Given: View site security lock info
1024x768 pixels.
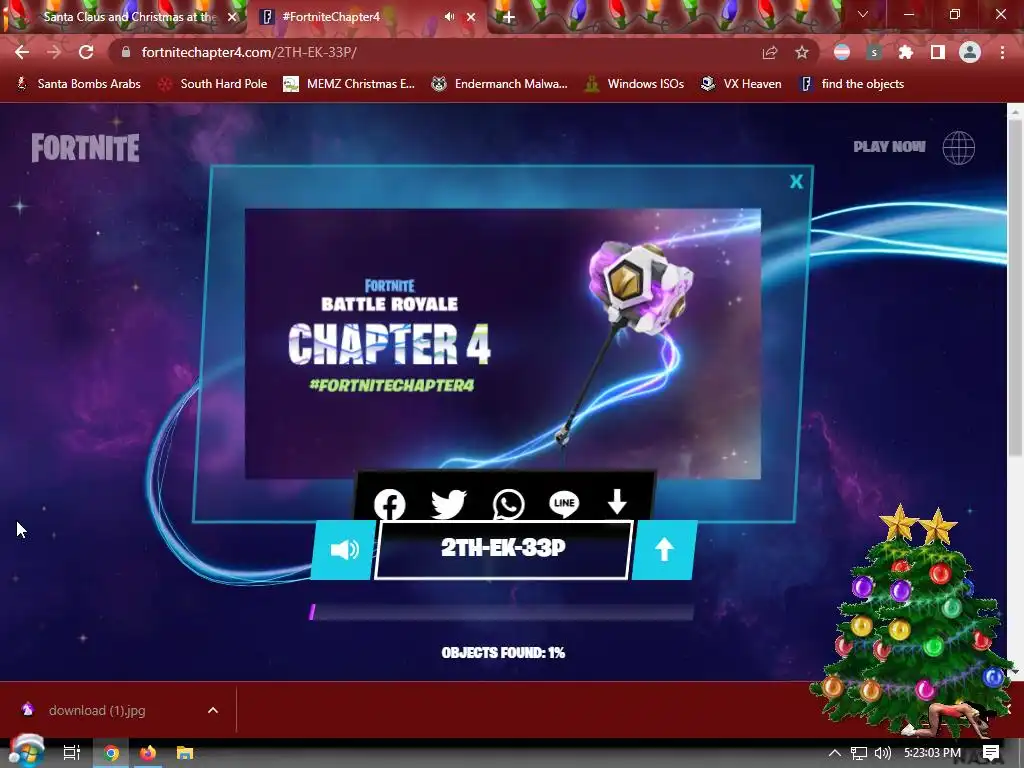Looking at the screenshot, I should tap(126, 52).
